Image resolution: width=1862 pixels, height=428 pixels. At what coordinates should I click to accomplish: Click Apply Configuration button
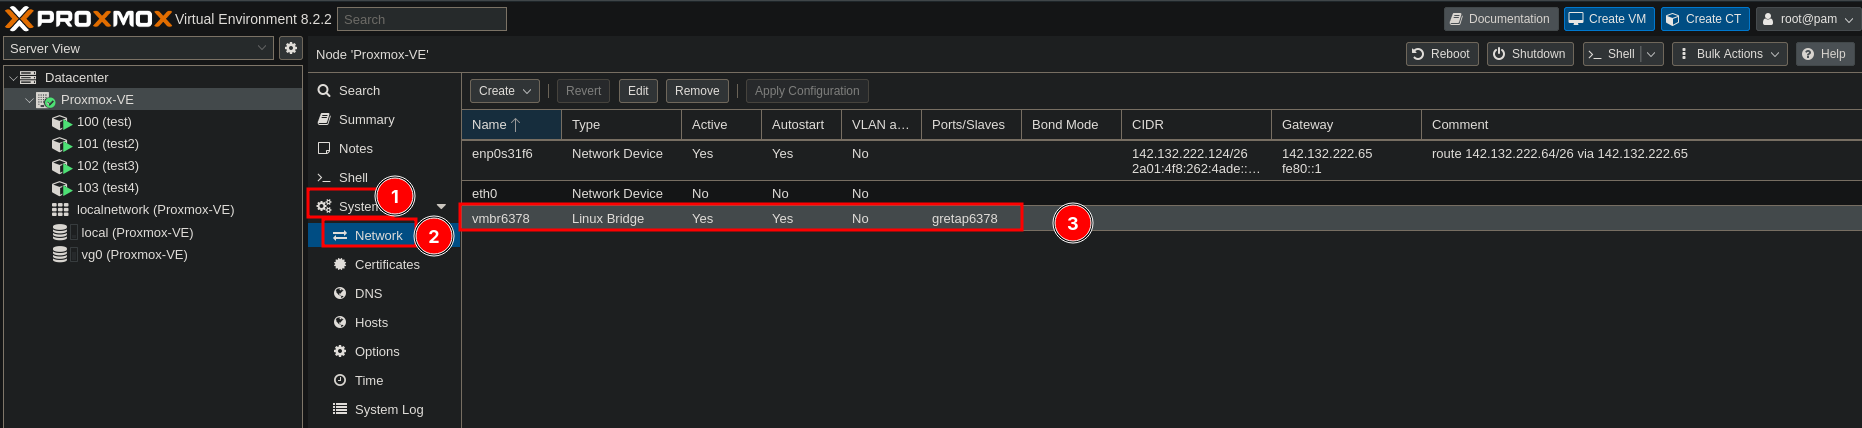coord(807,91)
